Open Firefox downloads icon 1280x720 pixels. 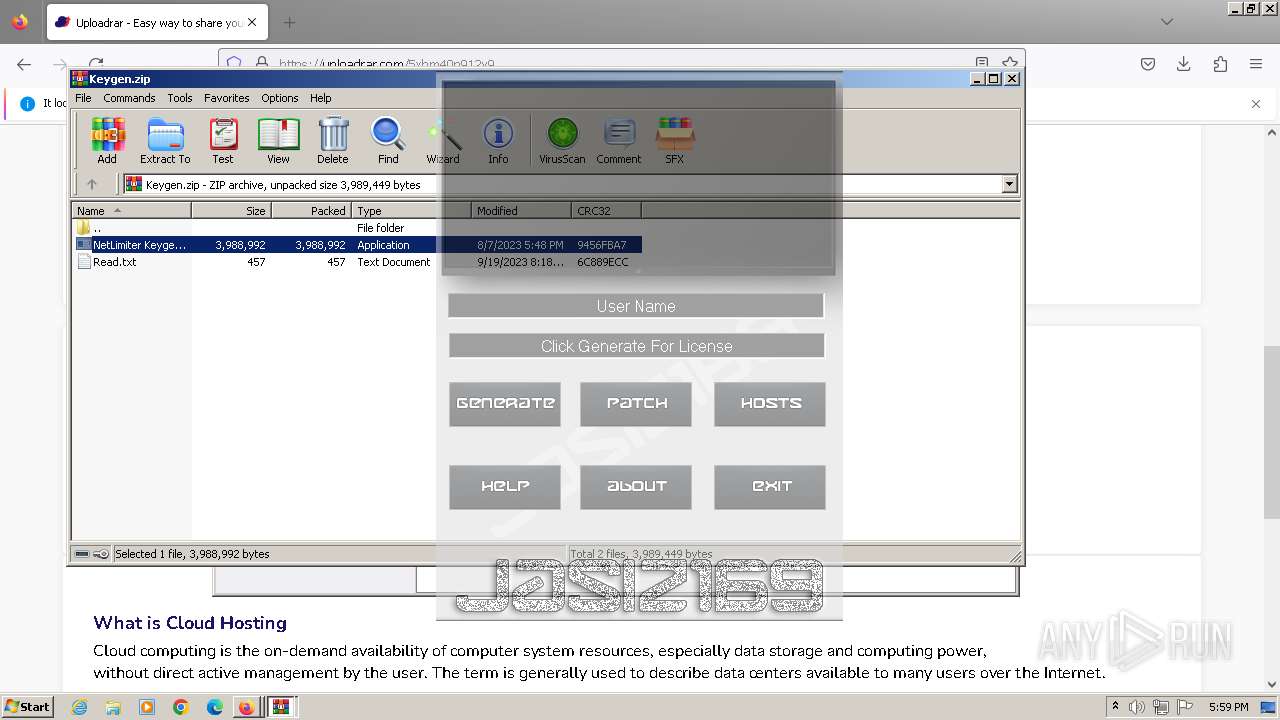[x=1184, y=64]
